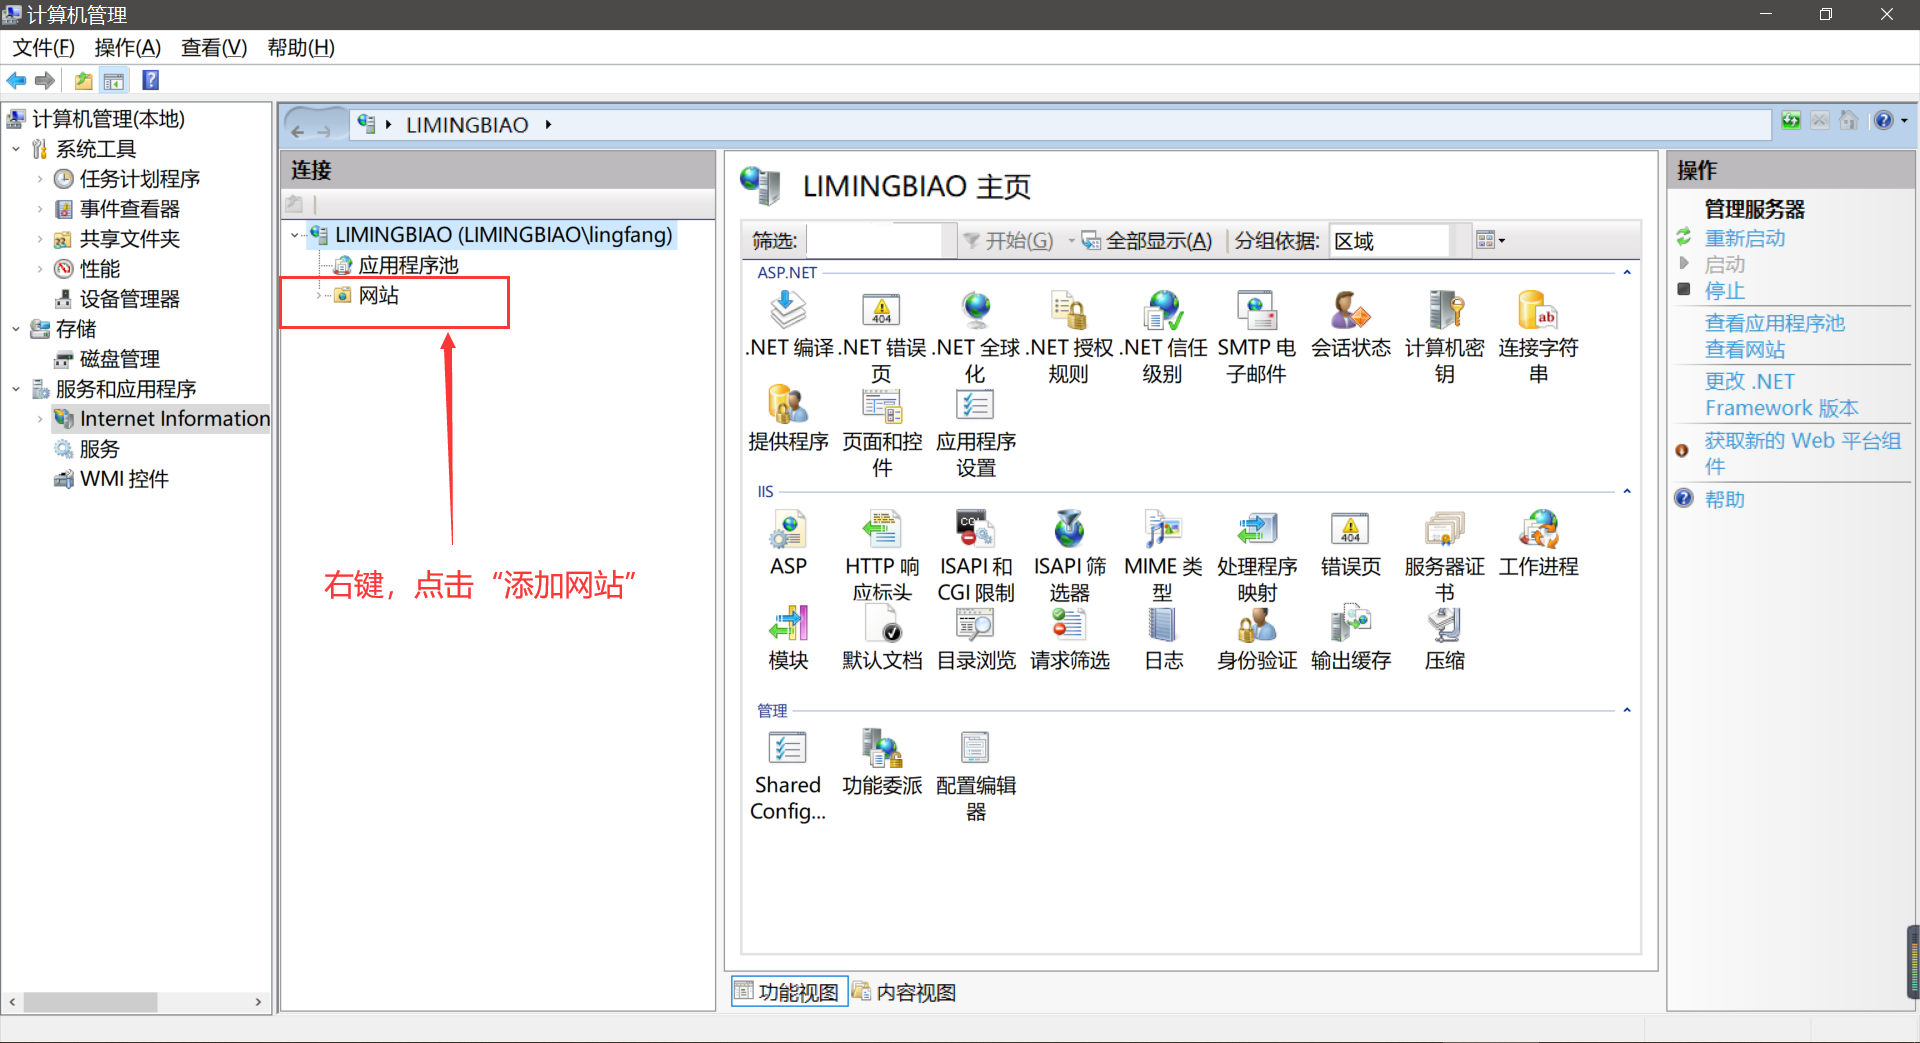Open the Shared Config feature icon

click(788, 749)
